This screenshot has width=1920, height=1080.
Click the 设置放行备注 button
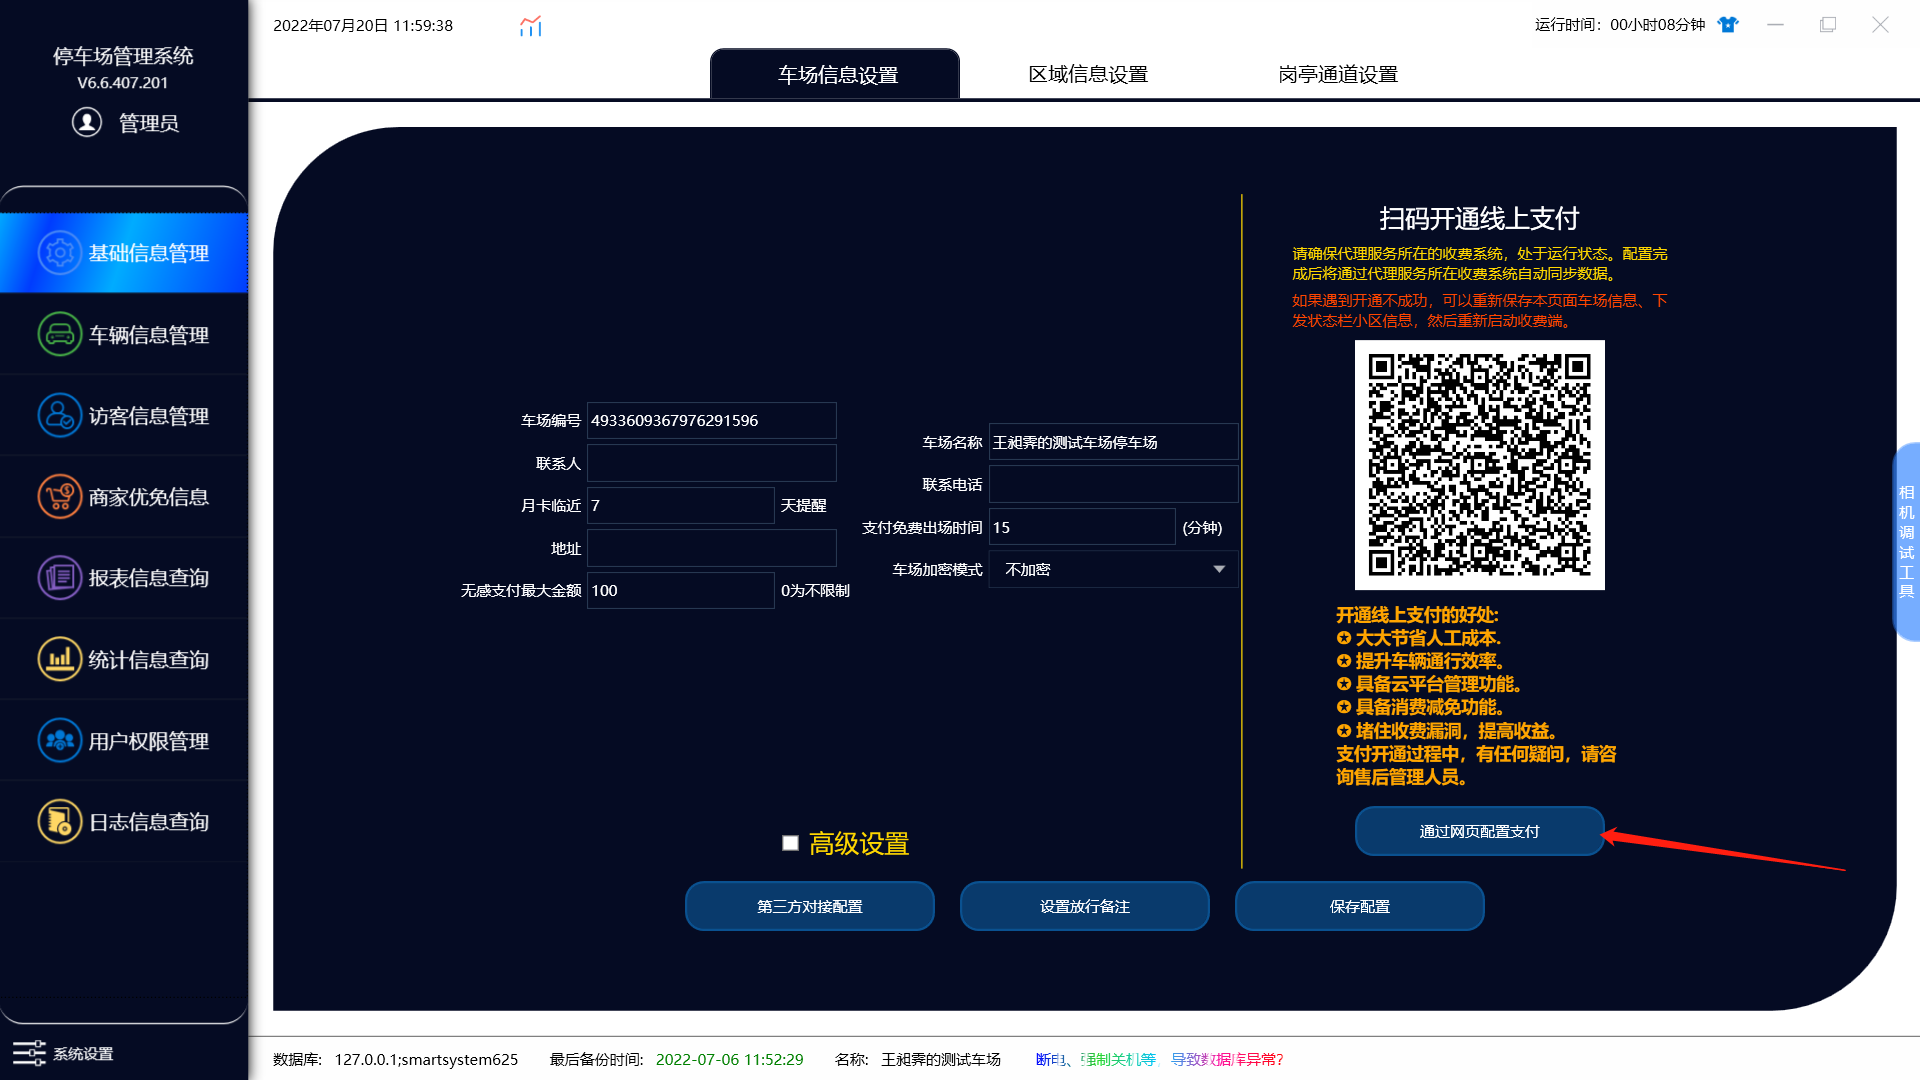point(1085,906)
